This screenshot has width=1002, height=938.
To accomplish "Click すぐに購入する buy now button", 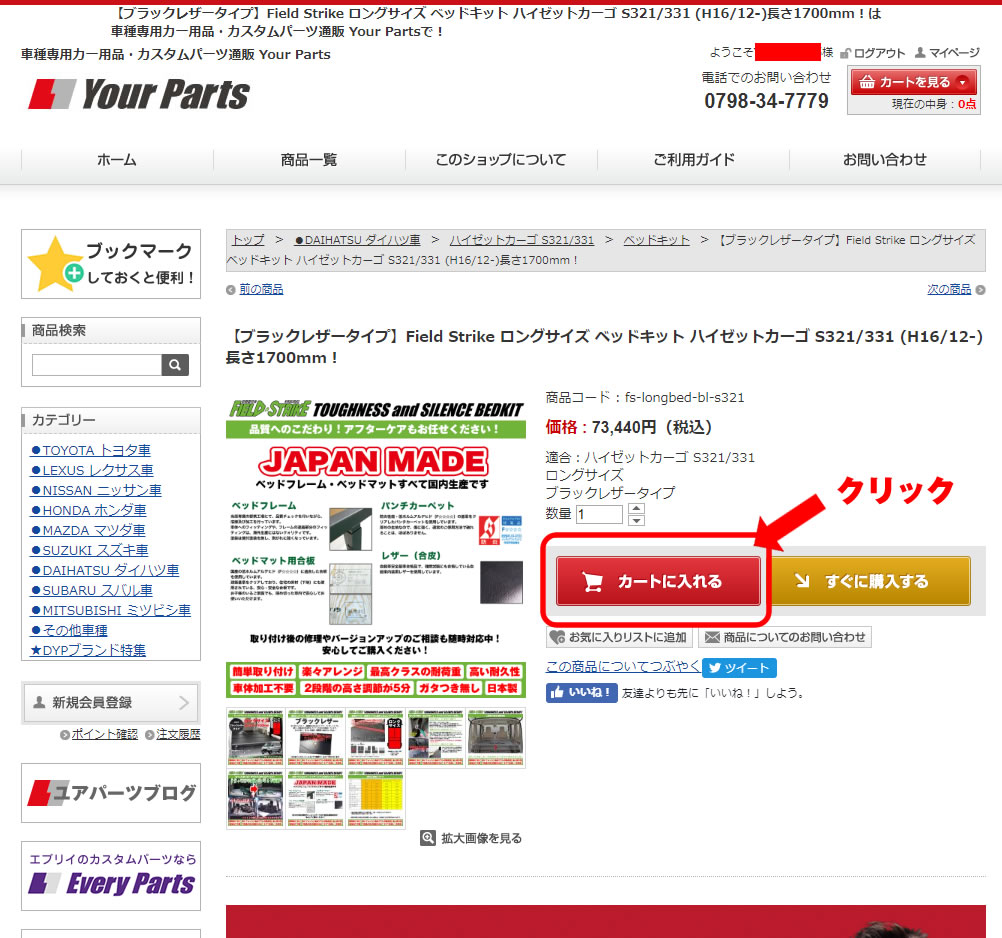I will coord(872,581).
